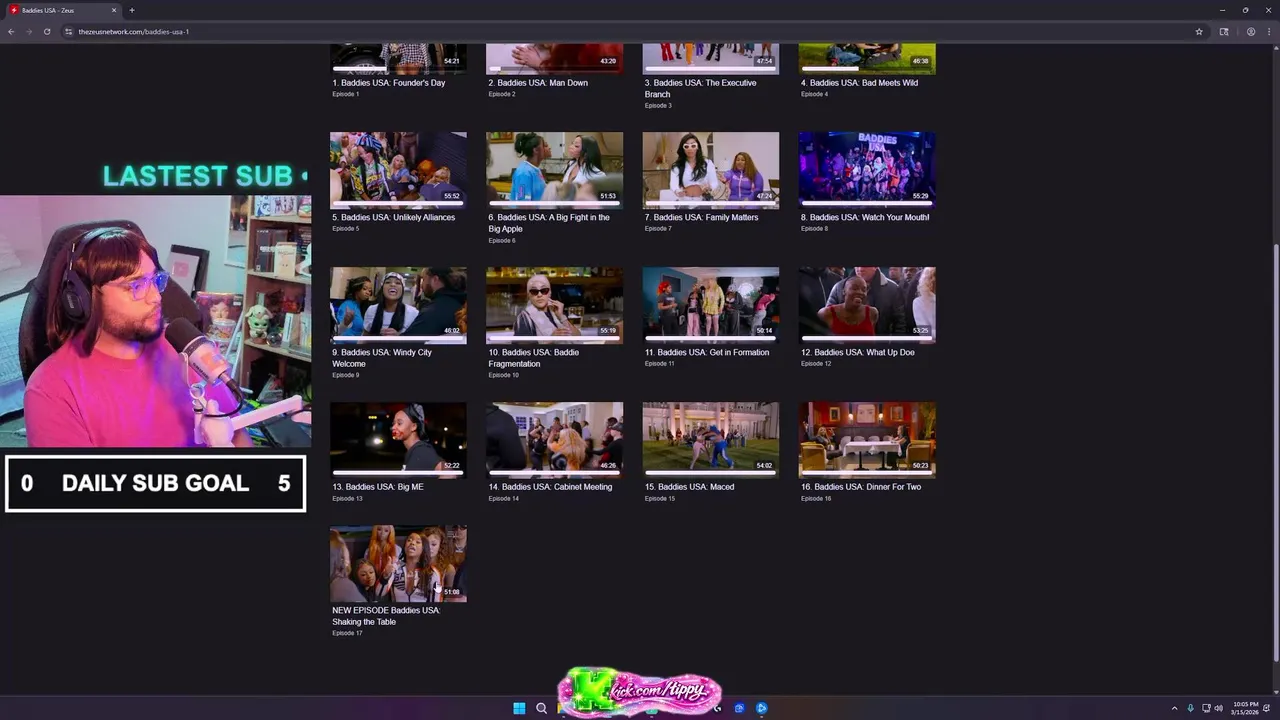Select the Baddies USA - Zeus tab
1280x720 pixels.
point(62,10)
